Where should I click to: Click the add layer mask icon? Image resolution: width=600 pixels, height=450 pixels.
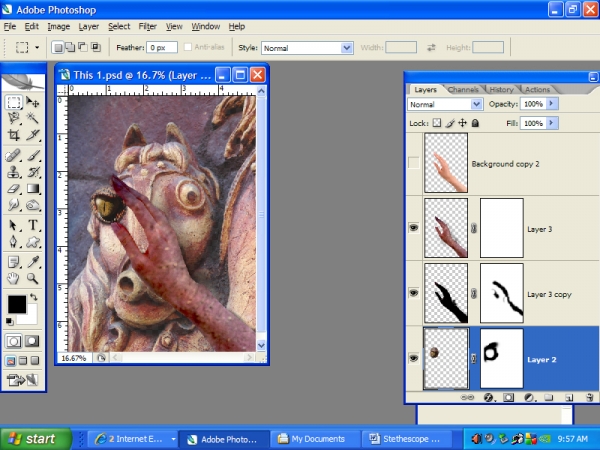click(509, 398)
